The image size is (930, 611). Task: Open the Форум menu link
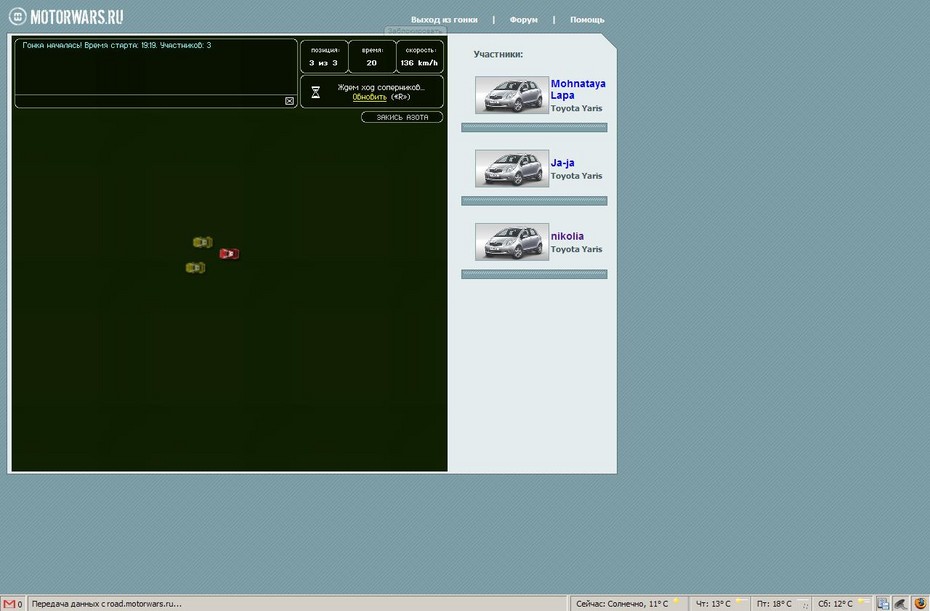(524, 20)
